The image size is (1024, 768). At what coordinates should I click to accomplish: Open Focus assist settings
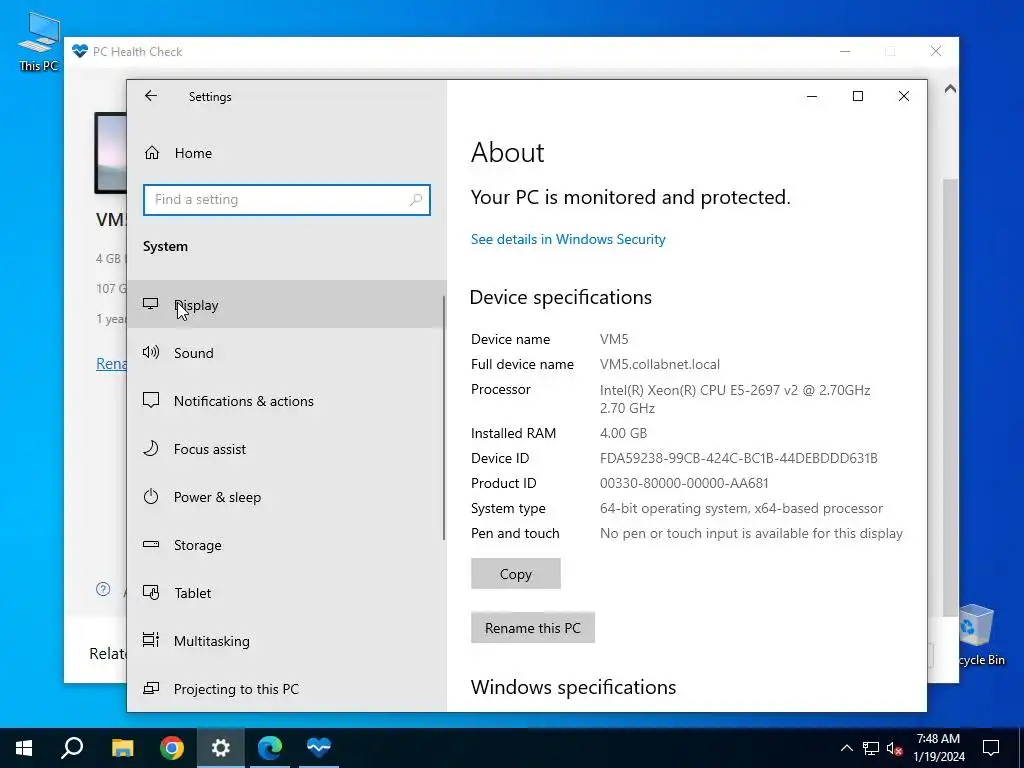pos(286,449)
